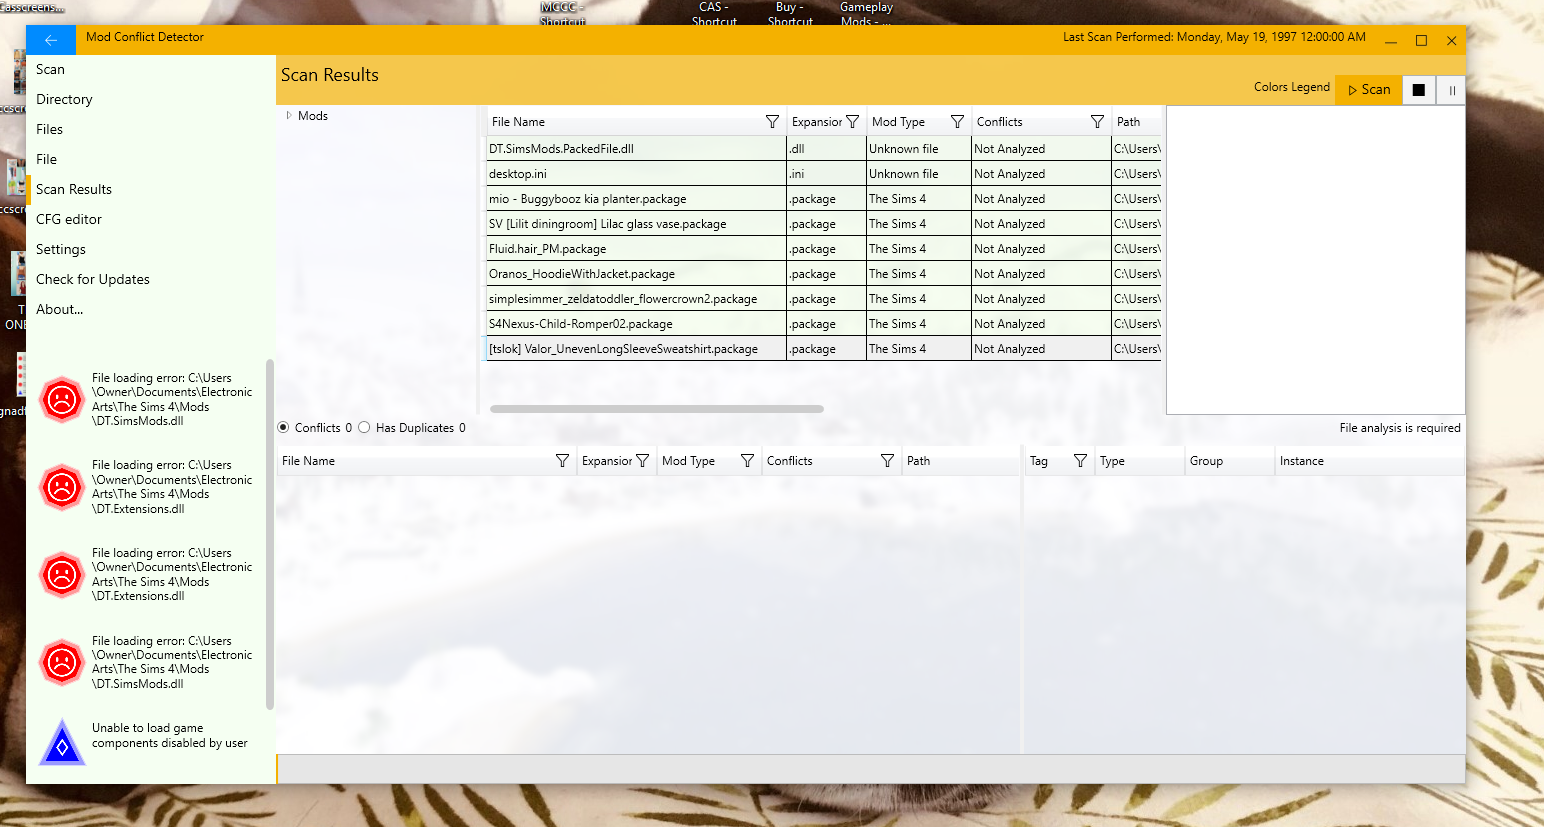This screenshot has width=1544, height=827.
Task: Click the back arrow button
Action: point(51,40)
